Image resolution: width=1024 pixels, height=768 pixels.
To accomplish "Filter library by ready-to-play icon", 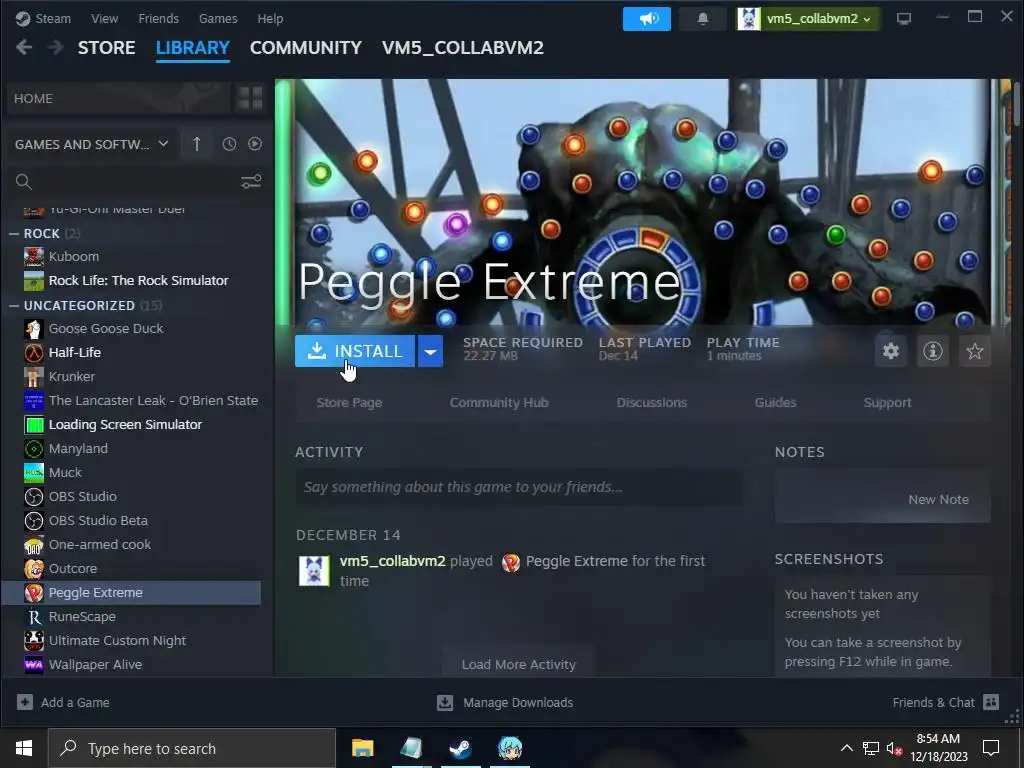I will pyautogui.click(x=255, y=144).
